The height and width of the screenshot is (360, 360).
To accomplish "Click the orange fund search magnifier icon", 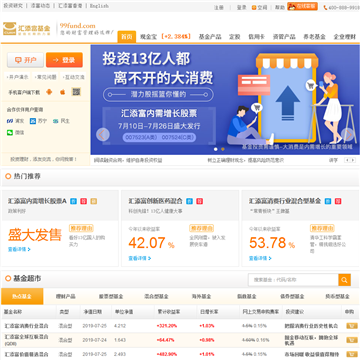I will pos(344,280).
